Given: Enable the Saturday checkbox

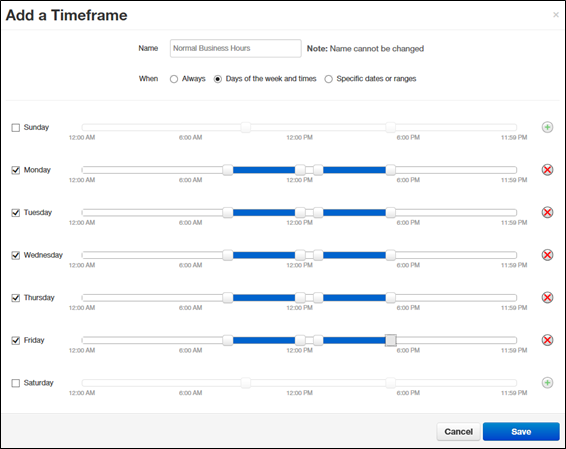Looking at the screenshot, I should [16, 383].
